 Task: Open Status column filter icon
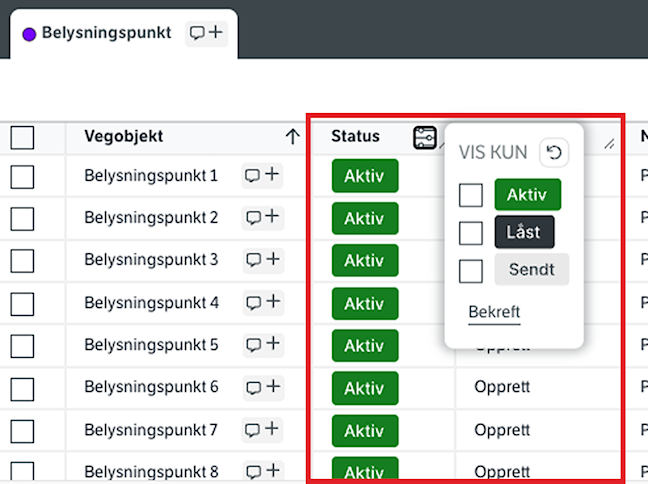point(425,138)
